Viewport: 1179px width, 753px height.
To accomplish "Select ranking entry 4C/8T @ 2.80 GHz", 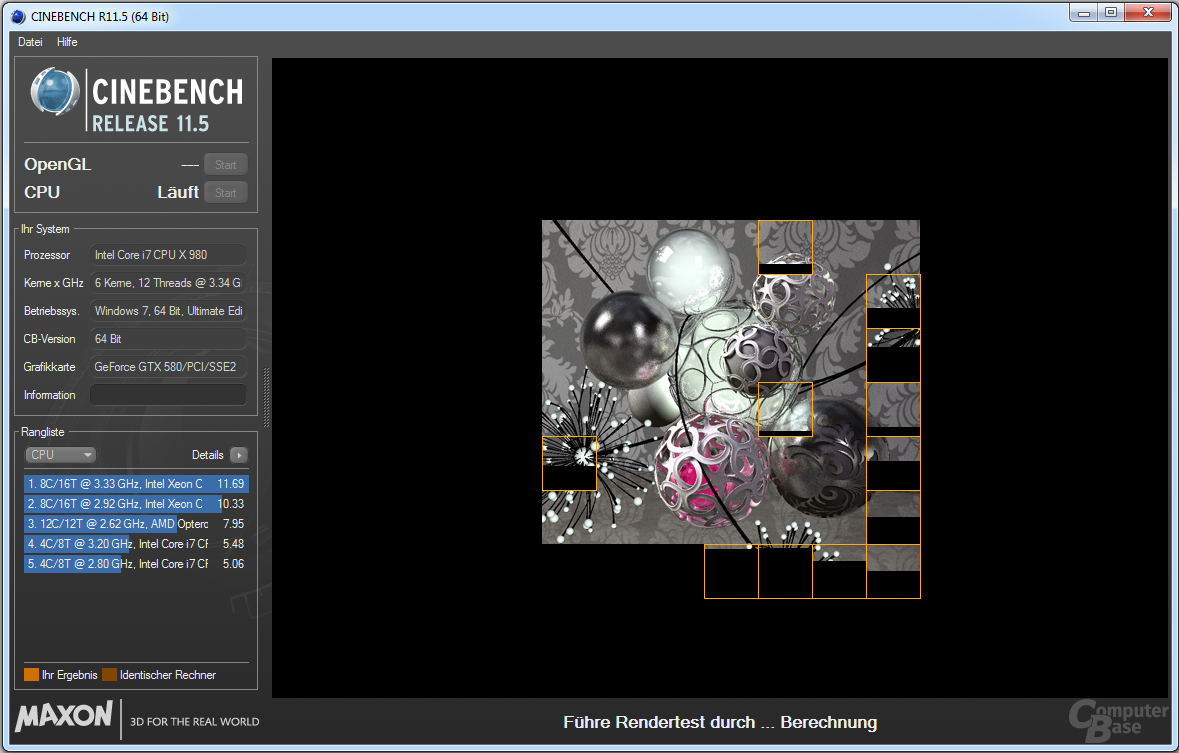I will (136, 563).
